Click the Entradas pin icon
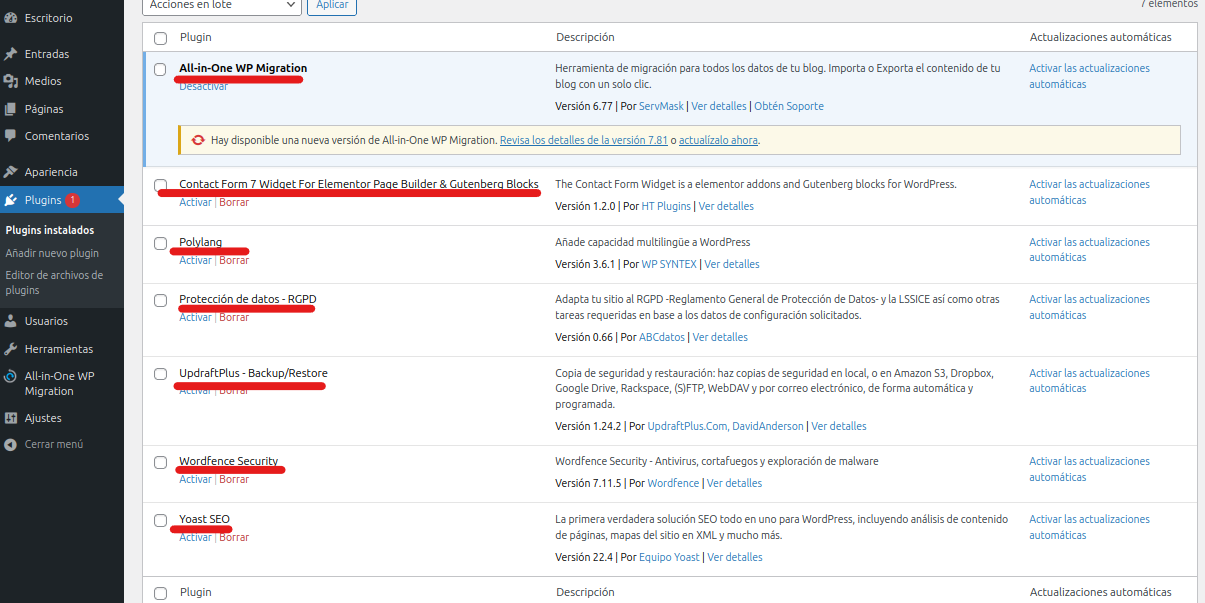1205x603 pixels. 11,54
